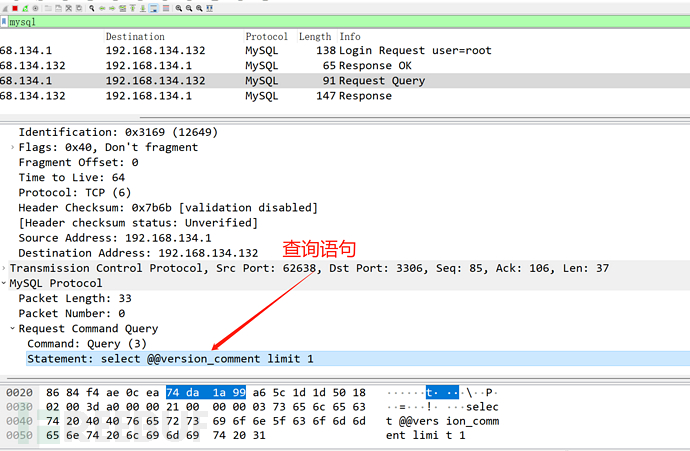Find a packet with the magnifier icon
The height and width of the screenshot is (451, 690).
pyautogui.click(x=92, y=8)
